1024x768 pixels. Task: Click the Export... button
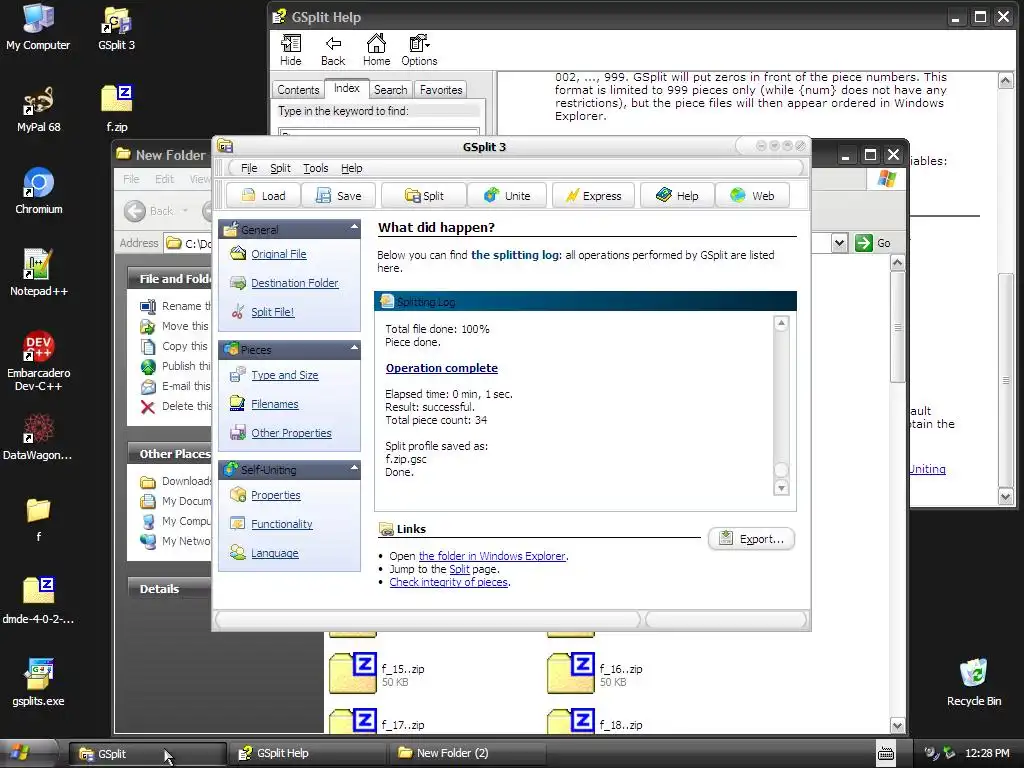tap(751, 539)
